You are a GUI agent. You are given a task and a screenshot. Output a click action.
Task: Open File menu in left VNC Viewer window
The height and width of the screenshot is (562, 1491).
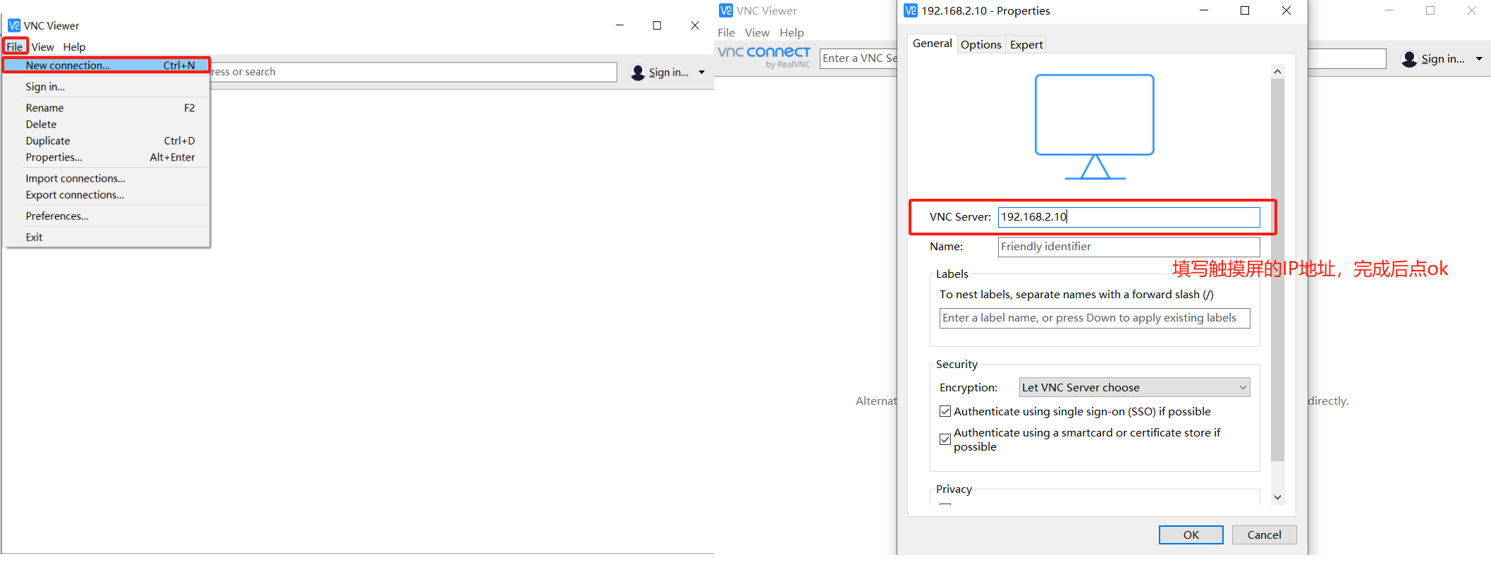14,47
